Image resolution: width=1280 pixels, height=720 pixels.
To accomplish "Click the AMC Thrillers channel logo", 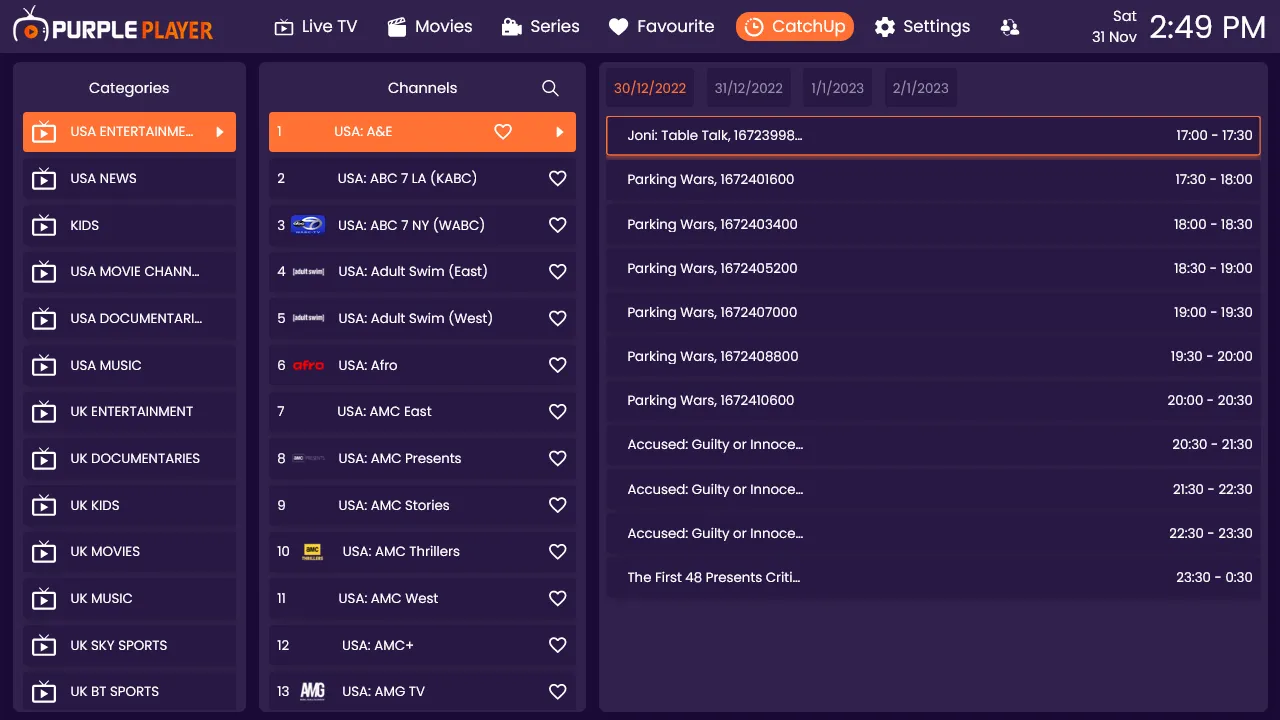I will tap(312, 552).
